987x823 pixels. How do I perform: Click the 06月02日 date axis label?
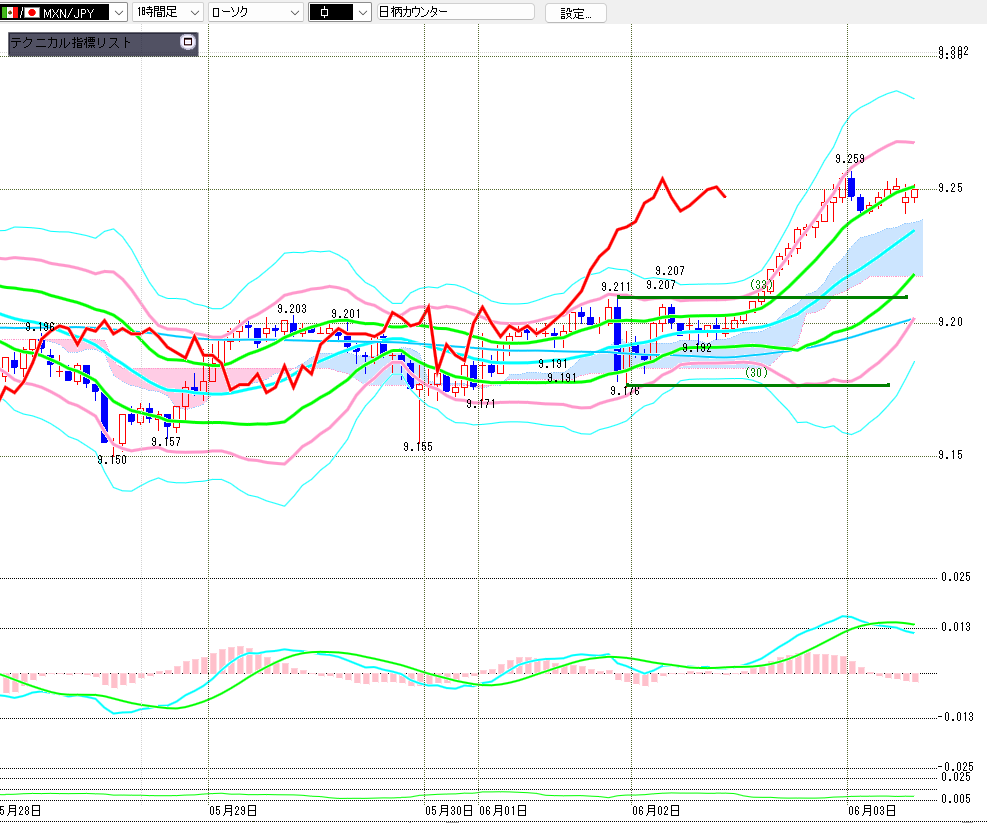pos(656,811)
